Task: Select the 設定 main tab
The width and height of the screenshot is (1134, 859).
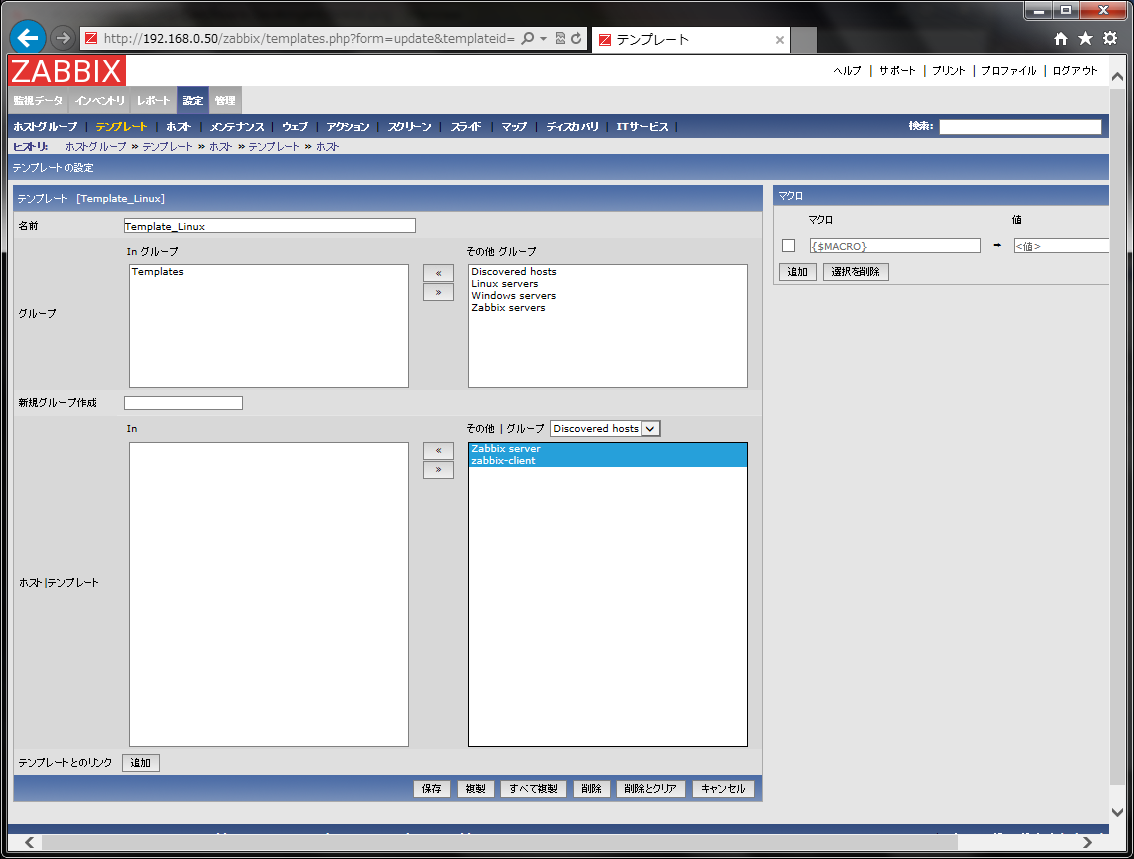Action: [193, 101]
